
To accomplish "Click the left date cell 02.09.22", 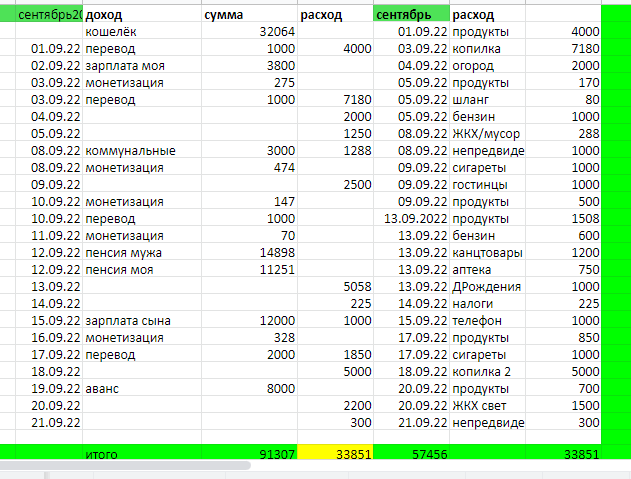I will click(49, 66).
